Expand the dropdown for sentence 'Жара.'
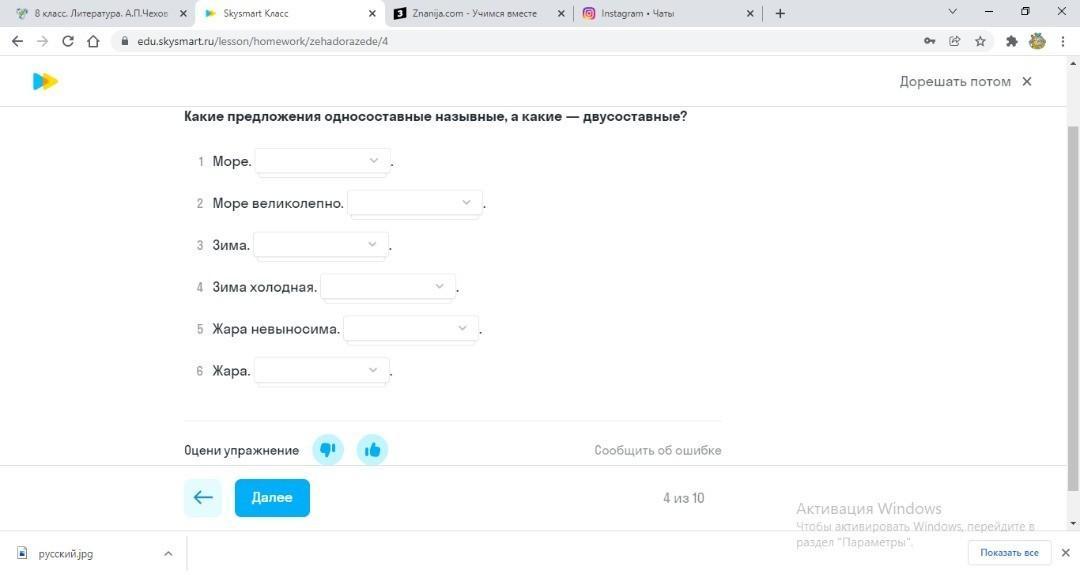1080x575 pixels. pos(322,370)
